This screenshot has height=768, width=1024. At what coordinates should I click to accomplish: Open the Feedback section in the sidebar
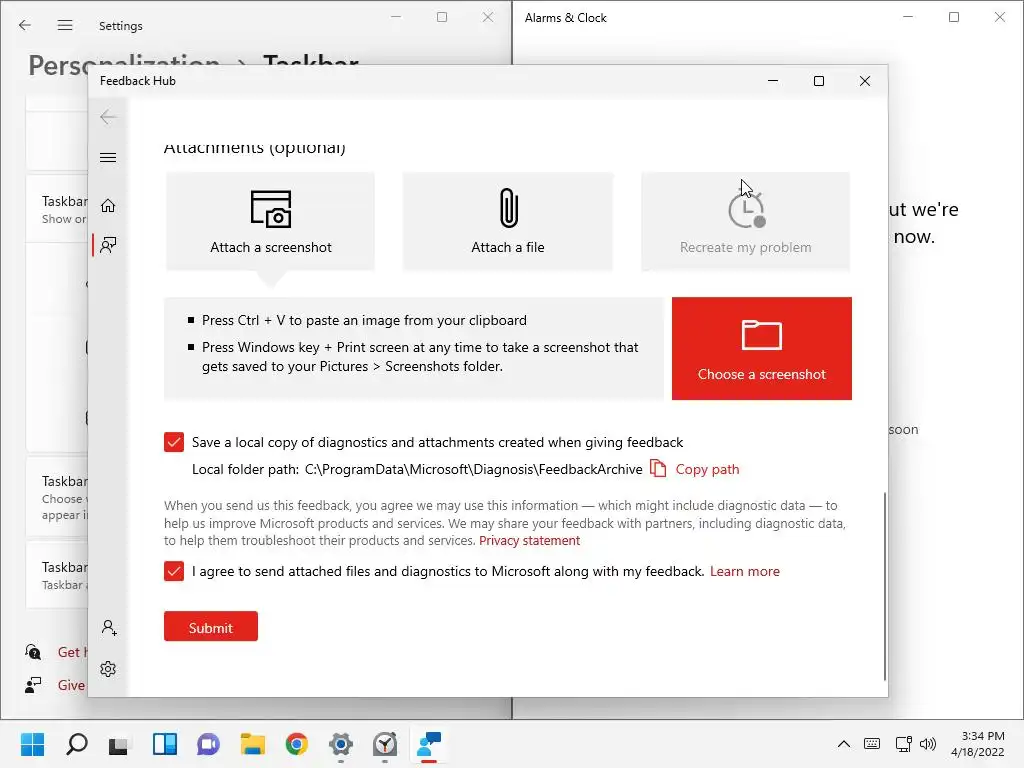pos(108,245)
